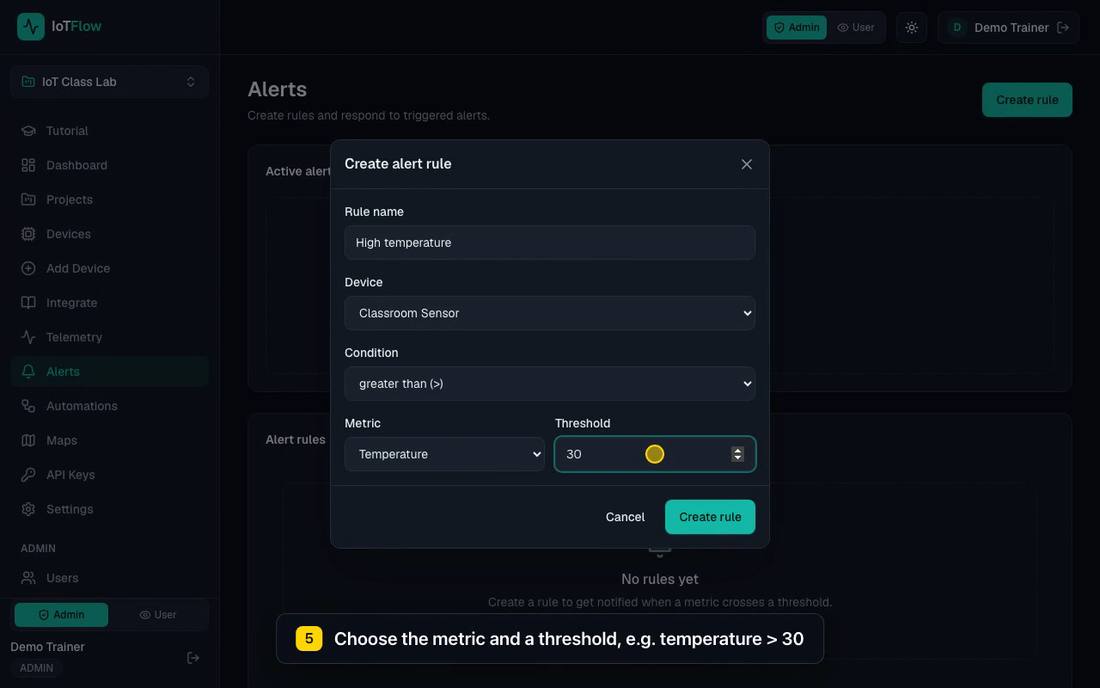The image size is (1100, 688).
Task: Click Demo Trainer name in sidebar footer
Action: (47, 647)
